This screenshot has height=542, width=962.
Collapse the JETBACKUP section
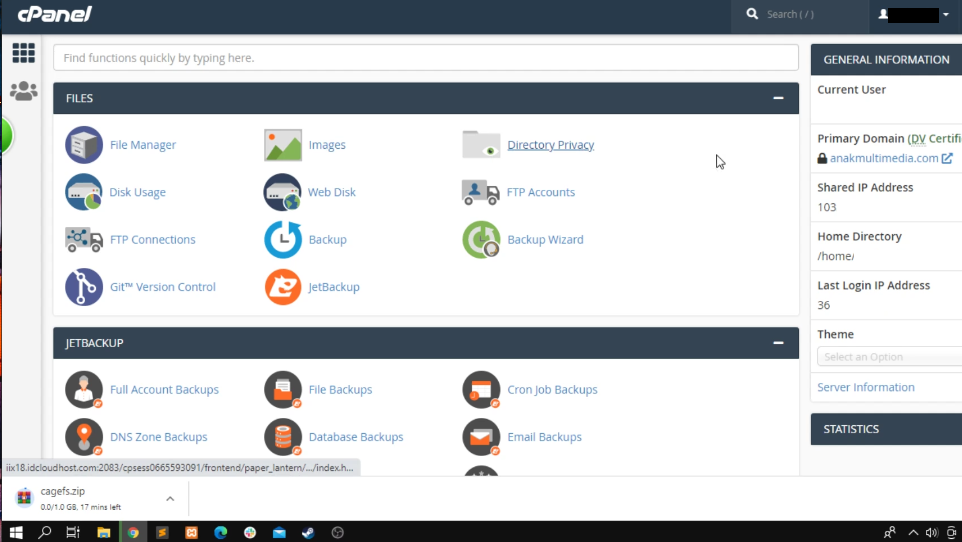[778, 343]
